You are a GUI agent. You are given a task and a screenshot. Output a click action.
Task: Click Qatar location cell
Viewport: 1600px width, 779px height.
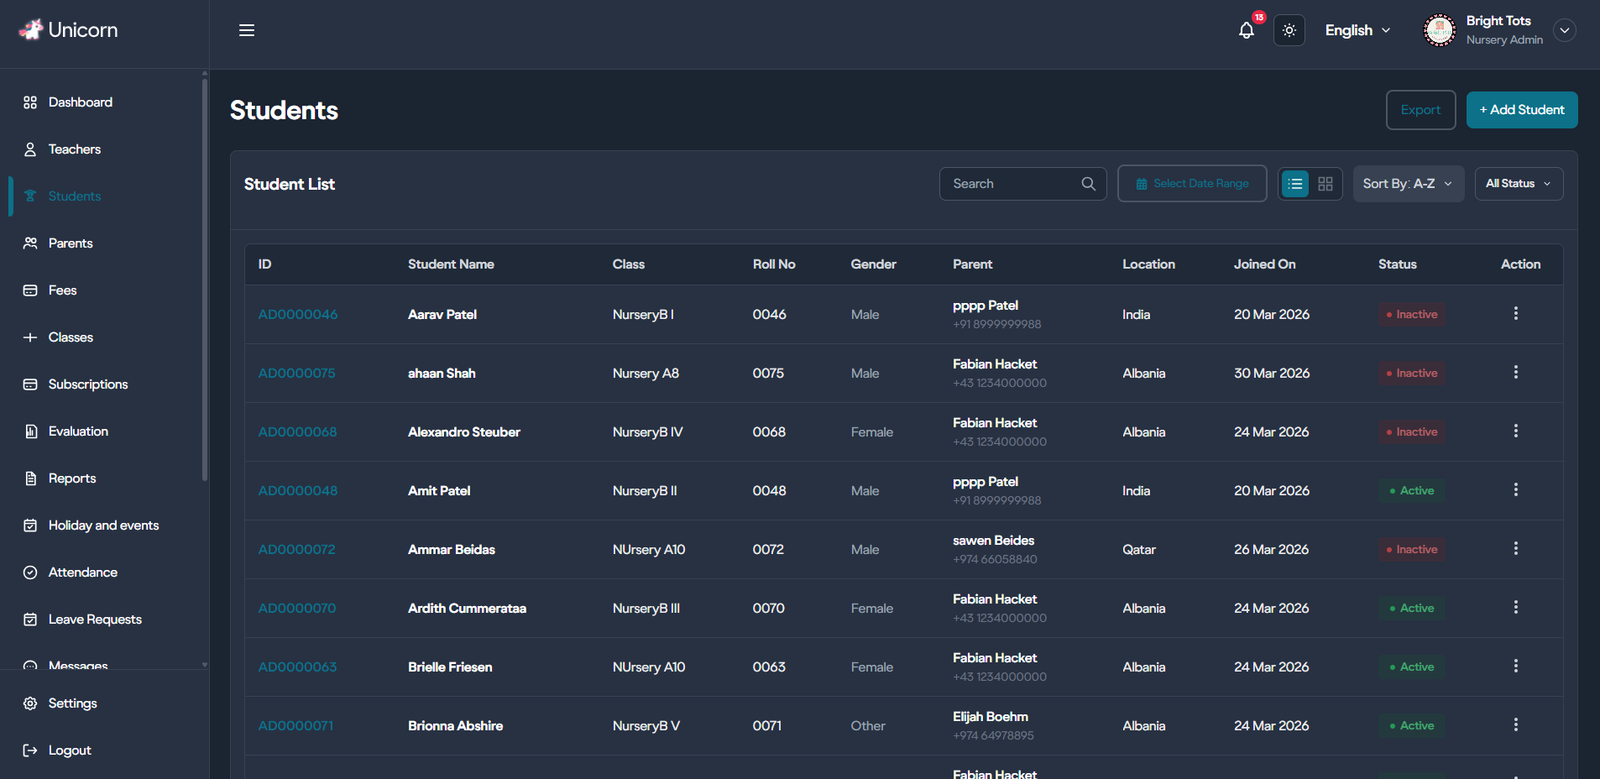[1139, 549]
